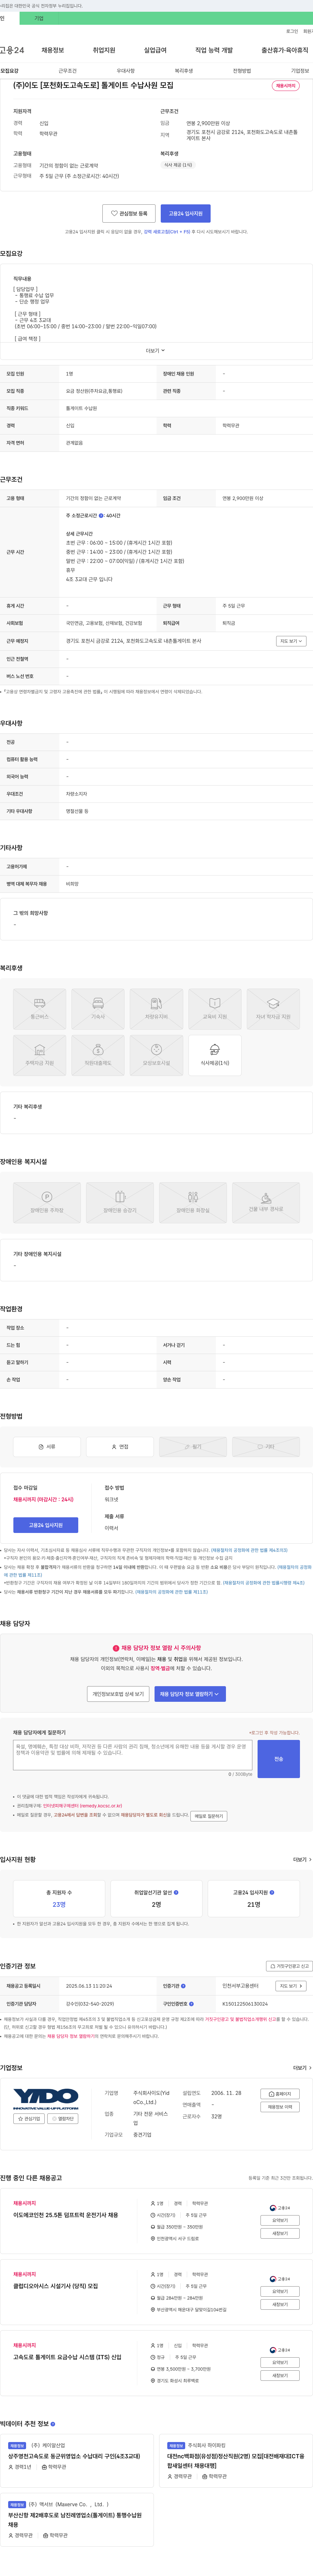Open 지도 보기 for 인천서부고용센터

(x=291, y=1986)
